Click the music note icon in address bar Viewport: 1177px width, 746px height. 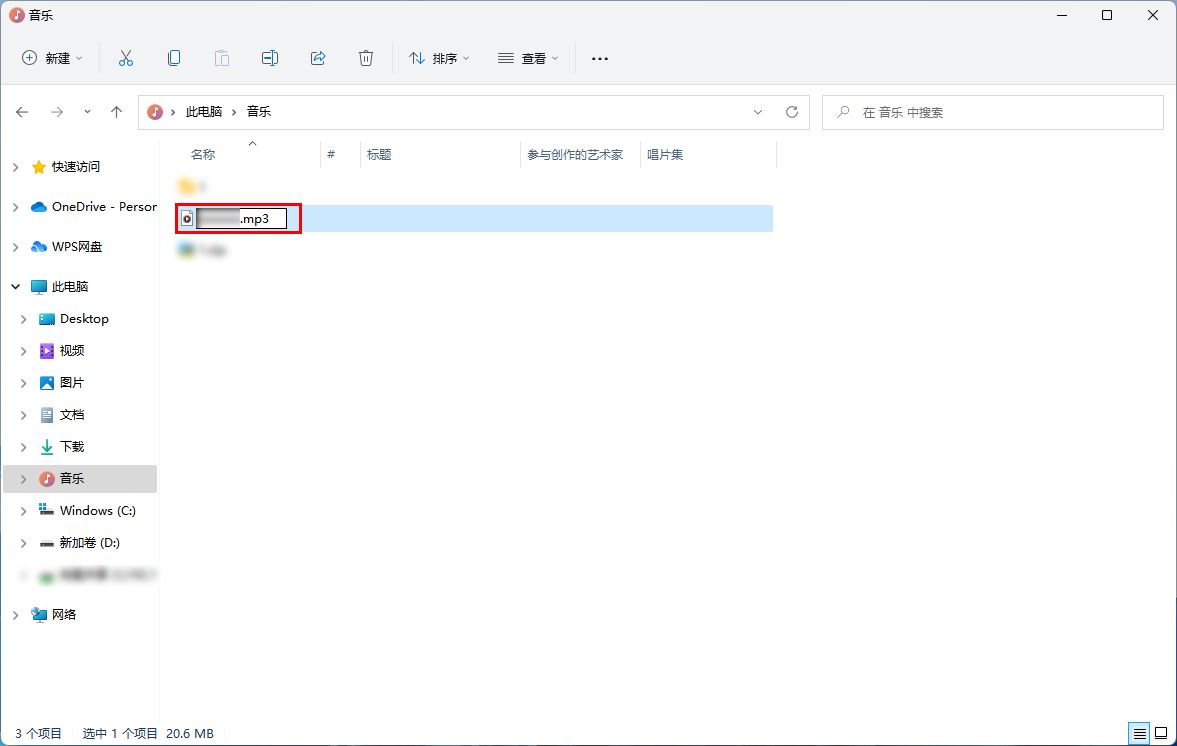tap(152, 112)
